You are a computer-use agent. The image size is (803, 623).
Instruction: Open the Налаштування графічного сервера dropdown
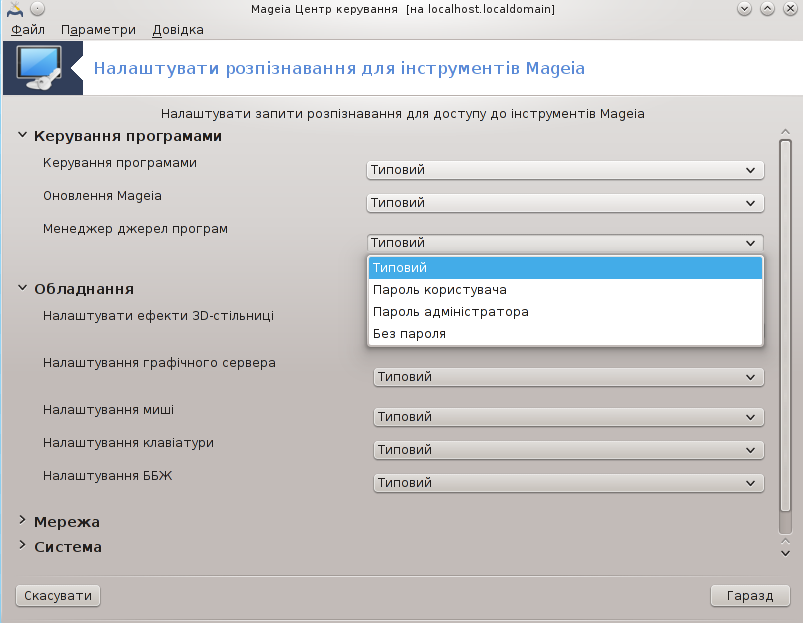568,377
